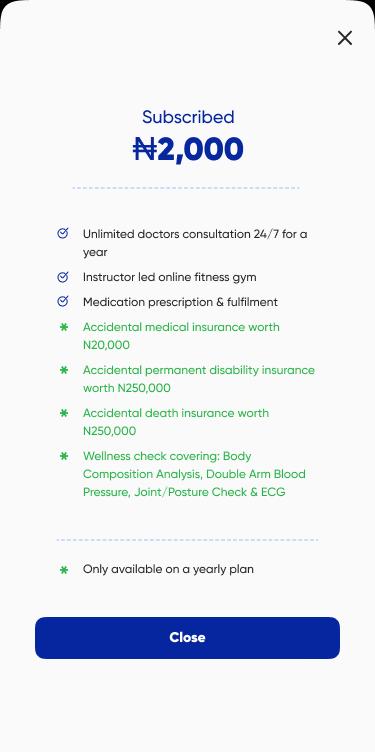Viewport: 375px width, 752px height.
Task: Click the blue Close button
Action: click(188, 637)
